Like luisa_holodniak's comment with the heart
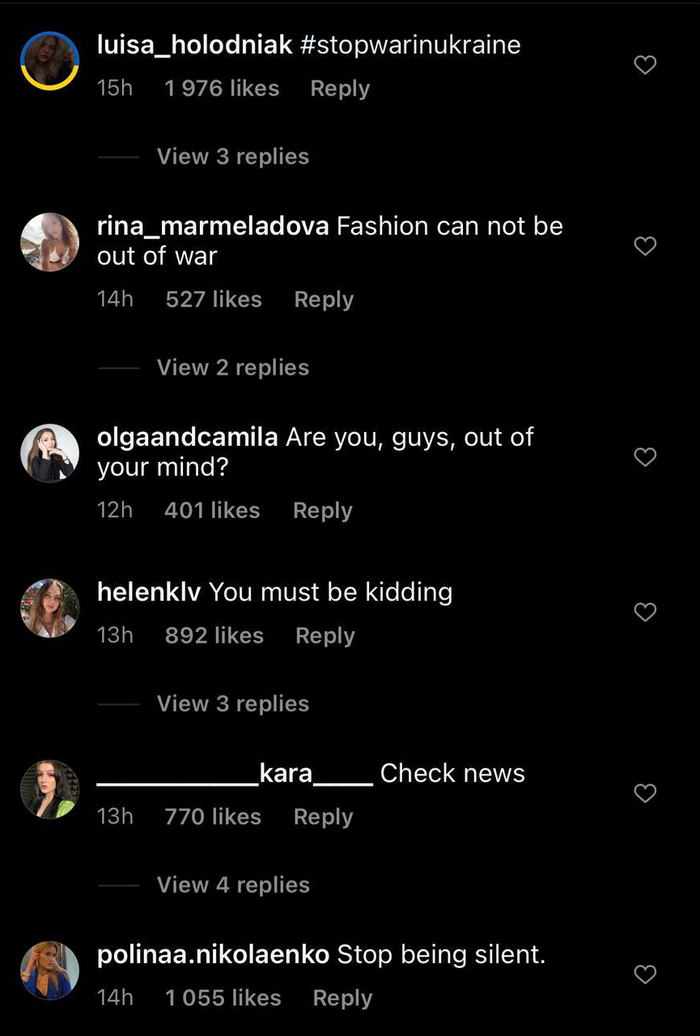 (x=646, y=65)
